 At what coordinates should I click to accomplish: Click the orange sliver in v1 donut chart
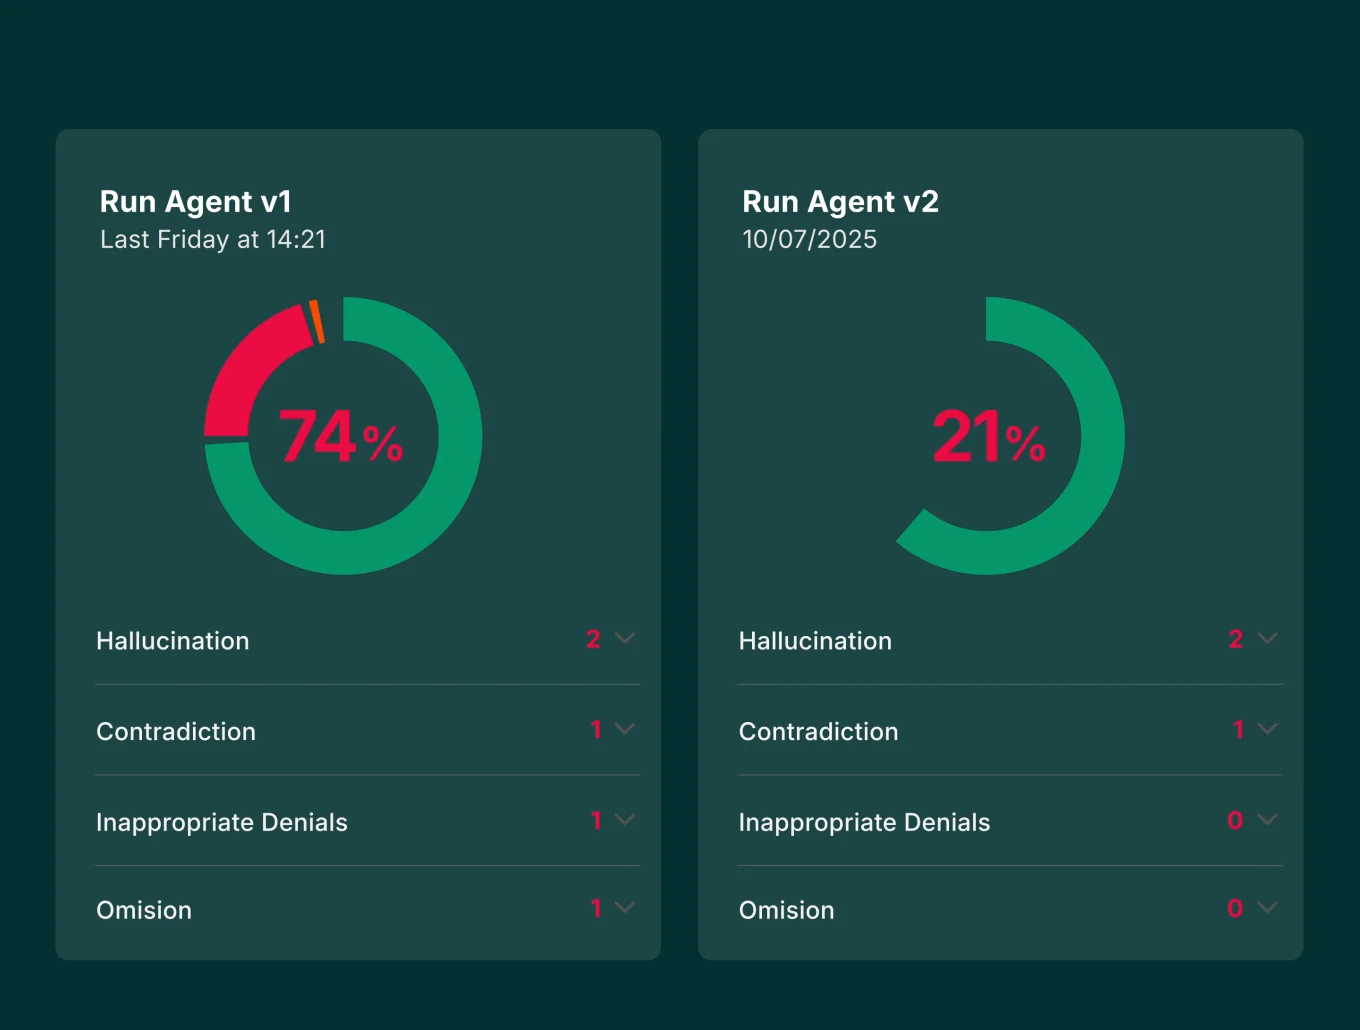tap(316, 321)
